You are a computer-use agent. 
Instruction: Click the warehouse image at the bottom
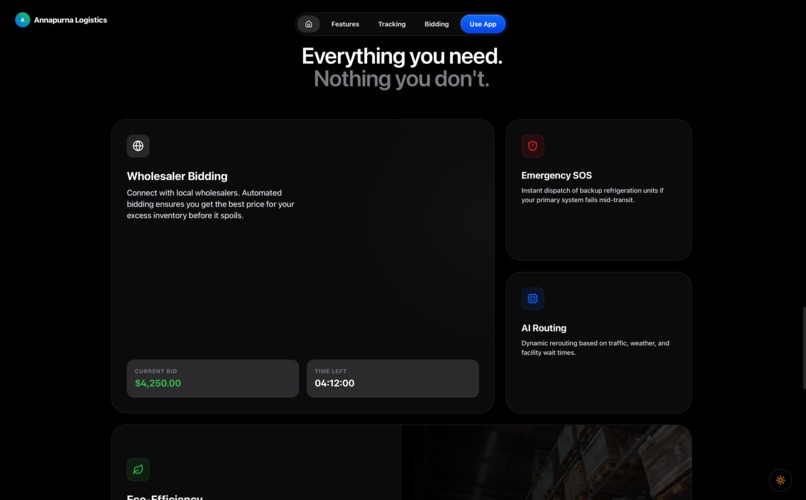click(546, 462)
